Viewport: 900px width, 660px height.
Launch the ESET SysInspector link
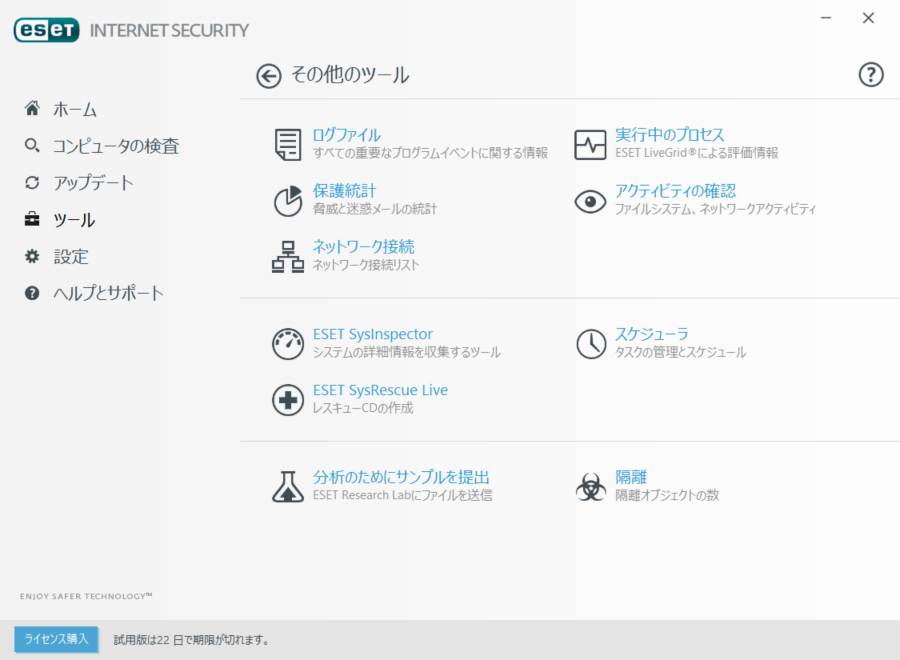click(373, 334)
